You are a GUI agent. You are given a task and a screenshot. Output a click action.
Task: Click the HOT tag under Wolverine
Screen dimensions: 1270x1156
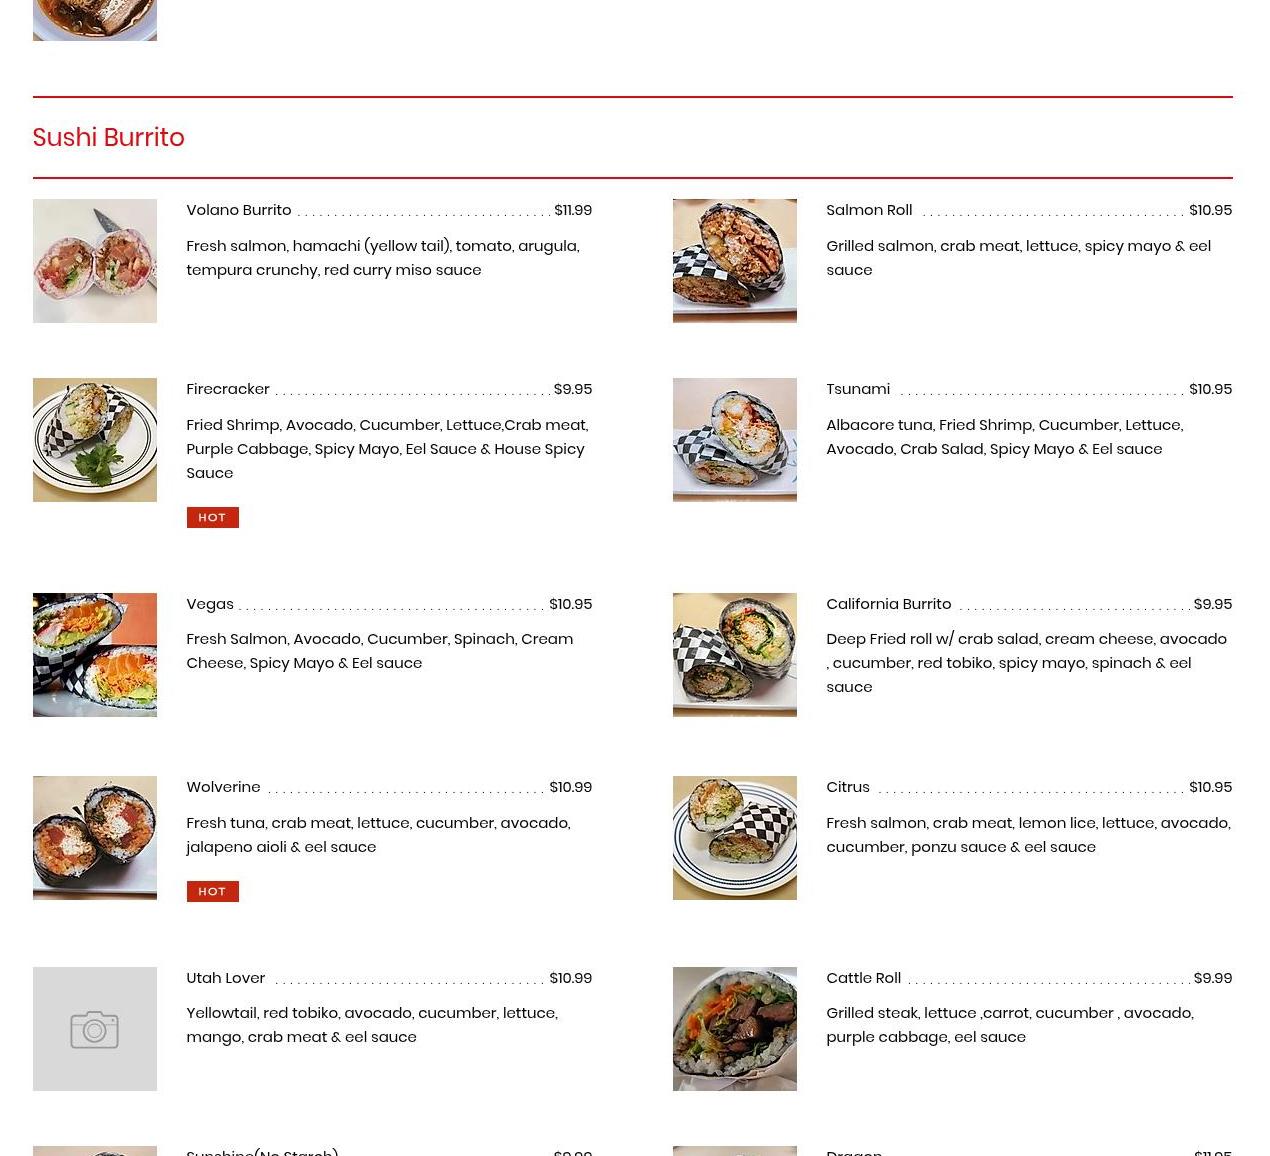click(212, 891)
